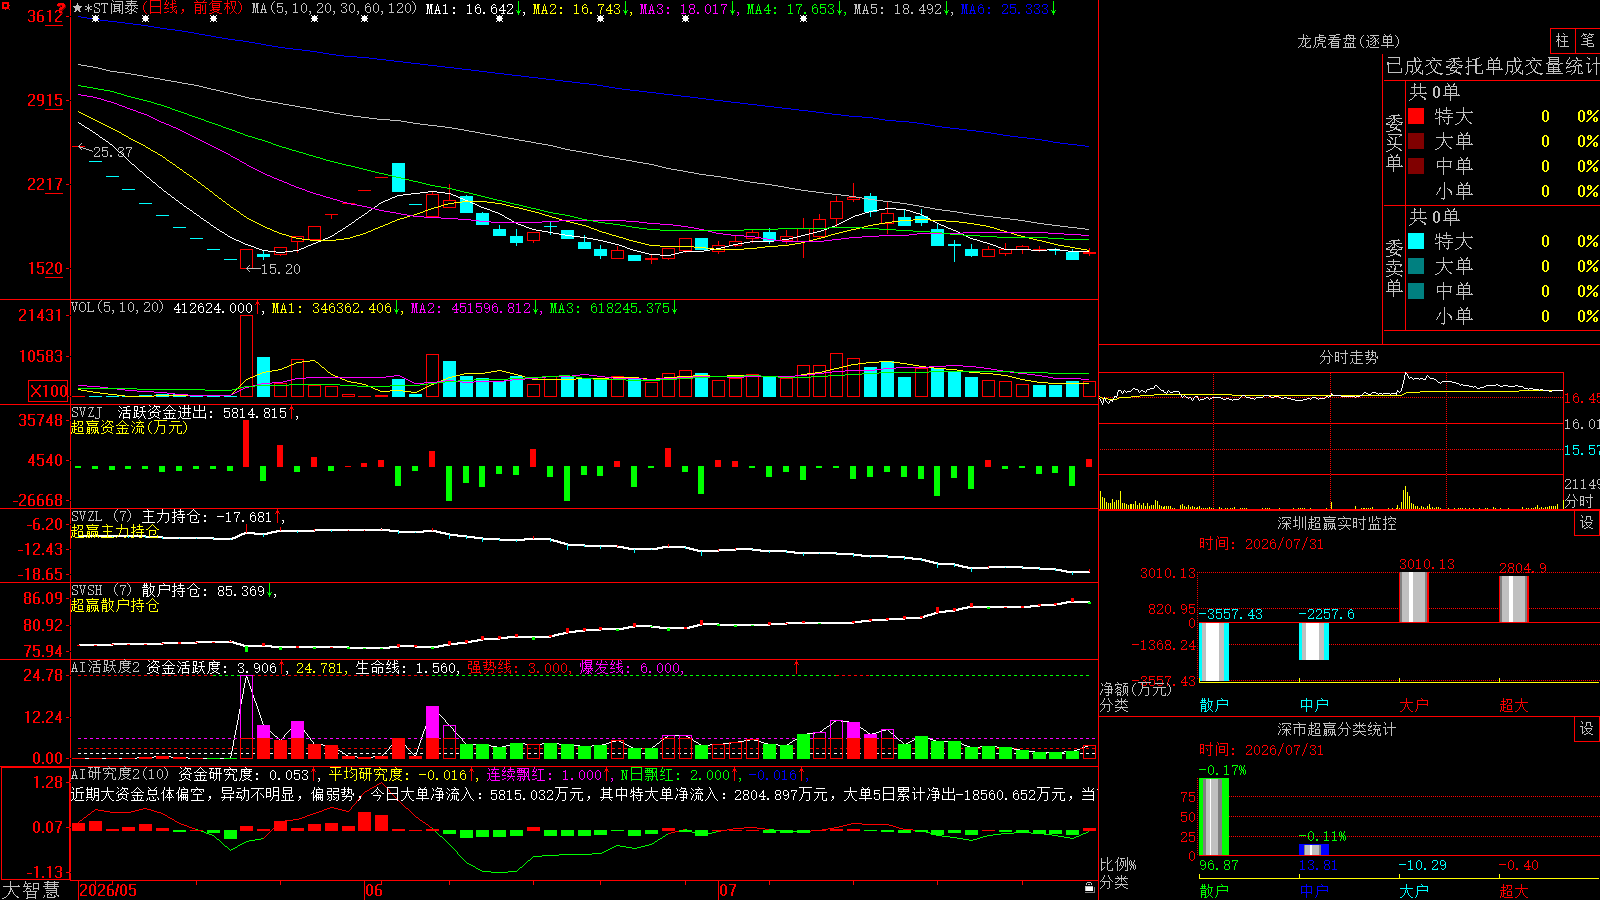The image size is (1600, 900).
Task: Open 设 settings for 深圳超赢实时监控
Action: point(1587,523)
